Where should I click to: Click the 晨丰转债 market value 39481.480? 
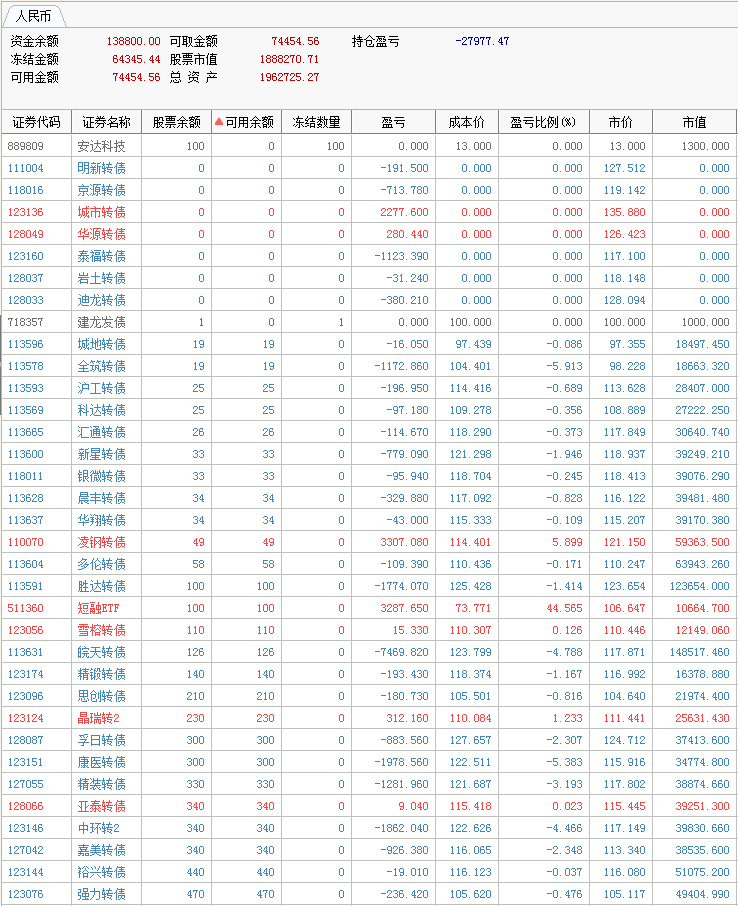(702, 498)
